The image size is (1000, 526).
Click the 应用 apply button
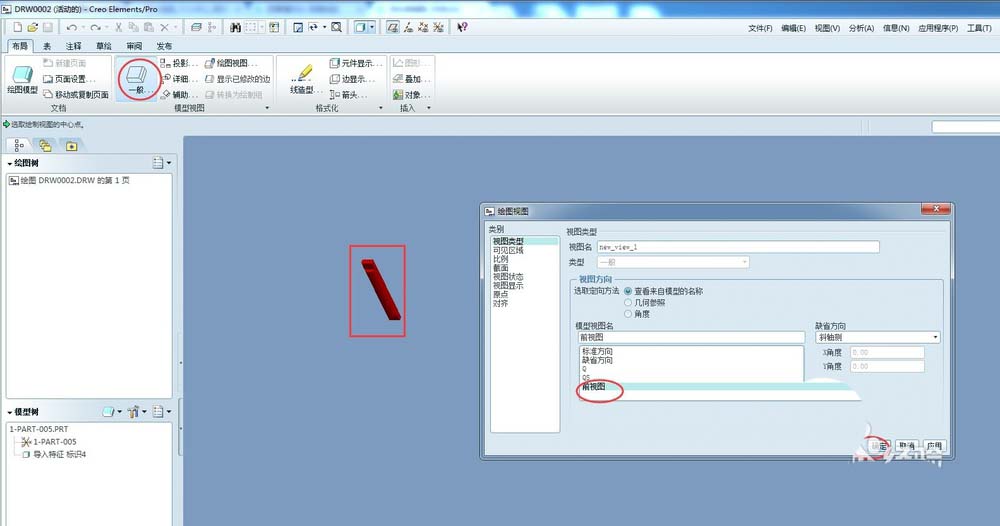pos(934,446)
